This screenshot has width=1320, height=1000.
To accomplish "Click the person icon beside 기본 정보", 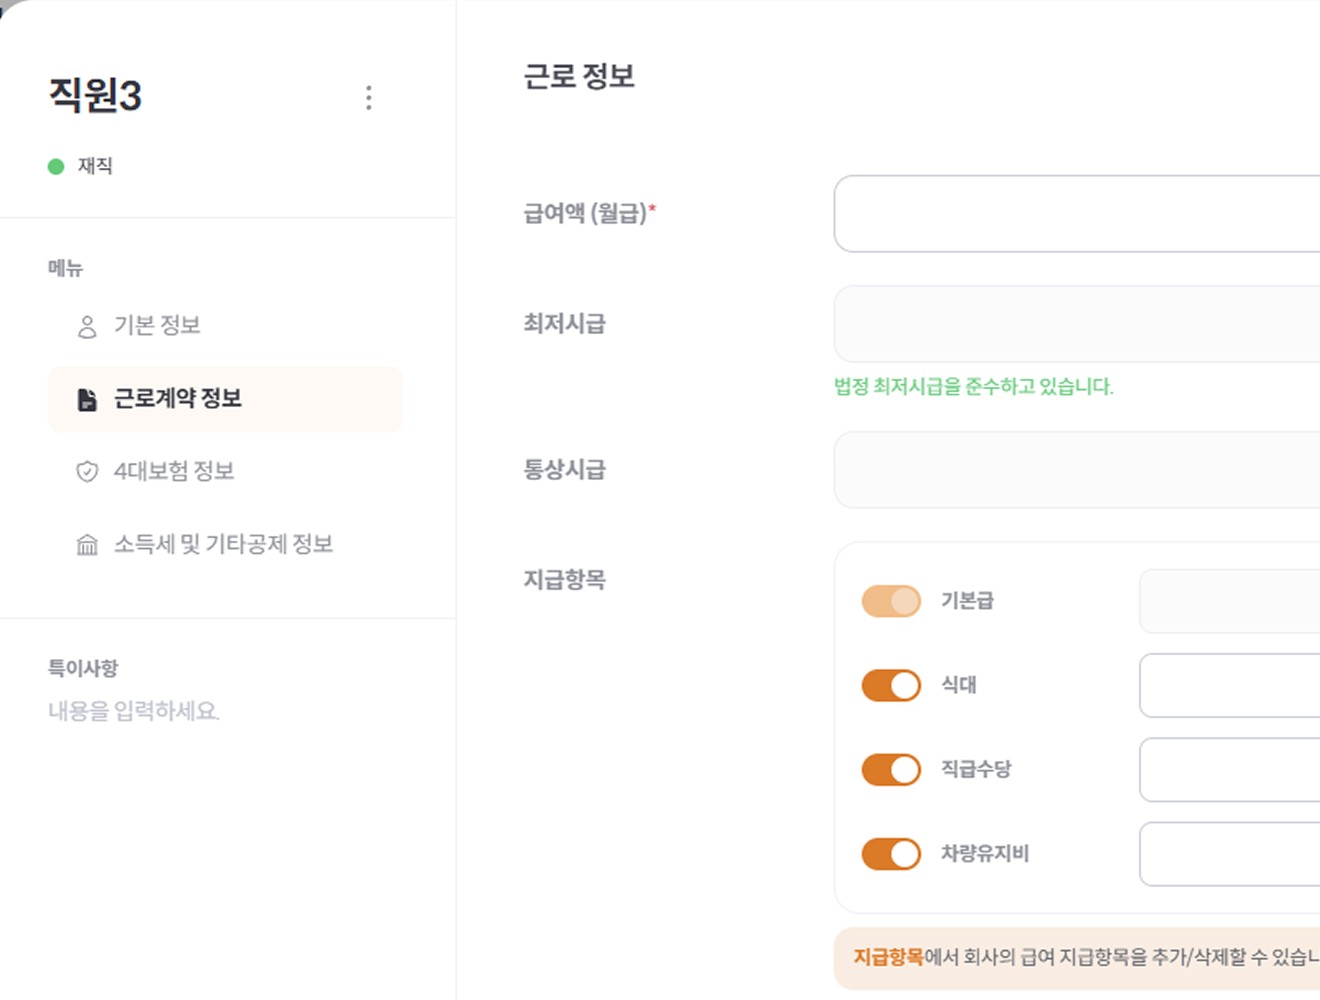I will click(86, 325).
